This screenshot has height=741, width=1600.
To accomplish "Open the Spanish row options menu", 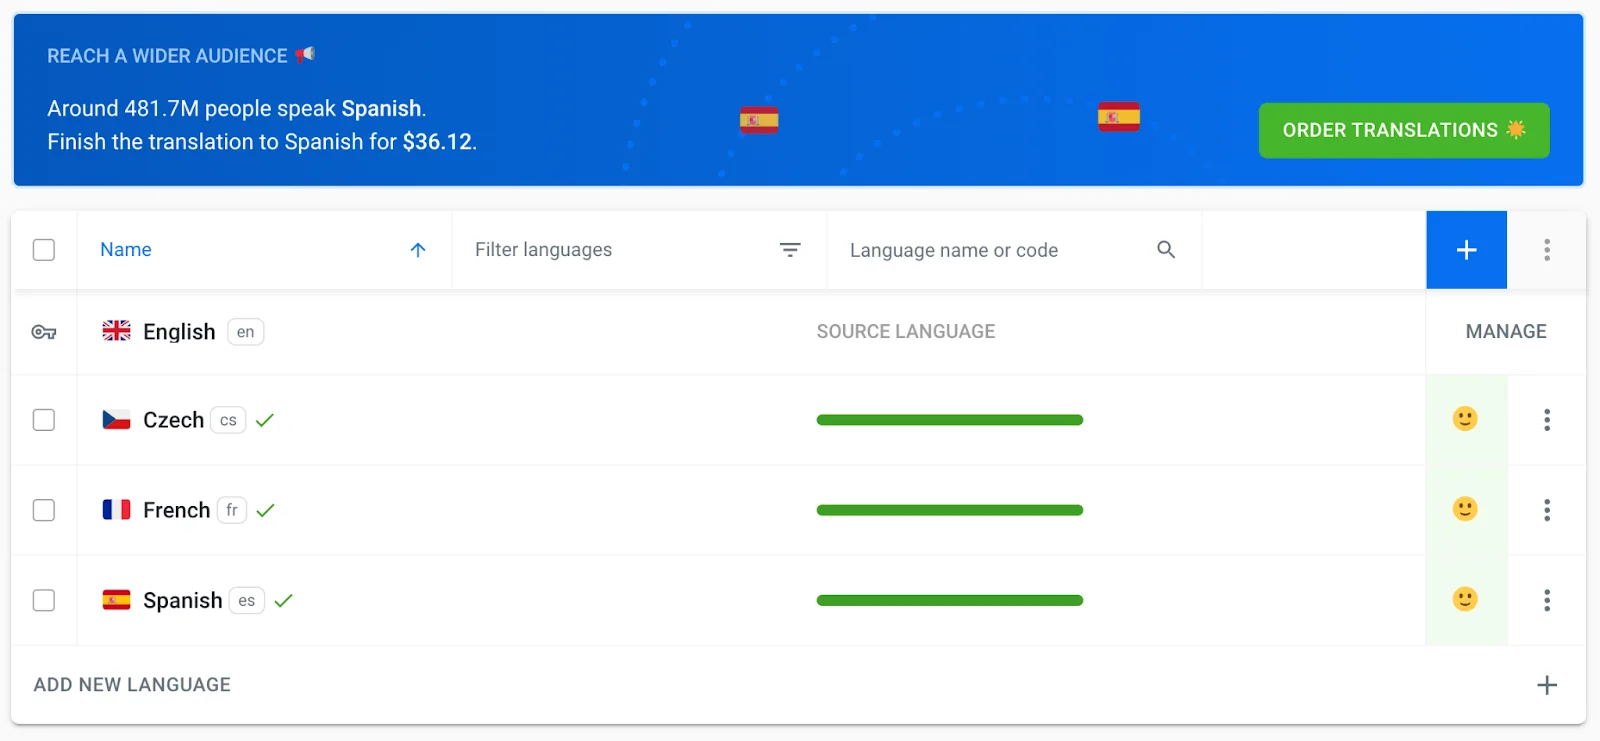I will tap(1546, 600).
